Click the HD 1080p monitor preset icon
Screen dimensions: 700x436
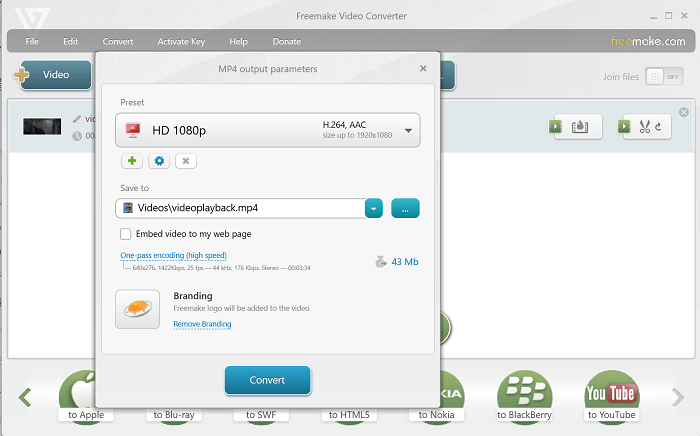(x=133, y=130)
